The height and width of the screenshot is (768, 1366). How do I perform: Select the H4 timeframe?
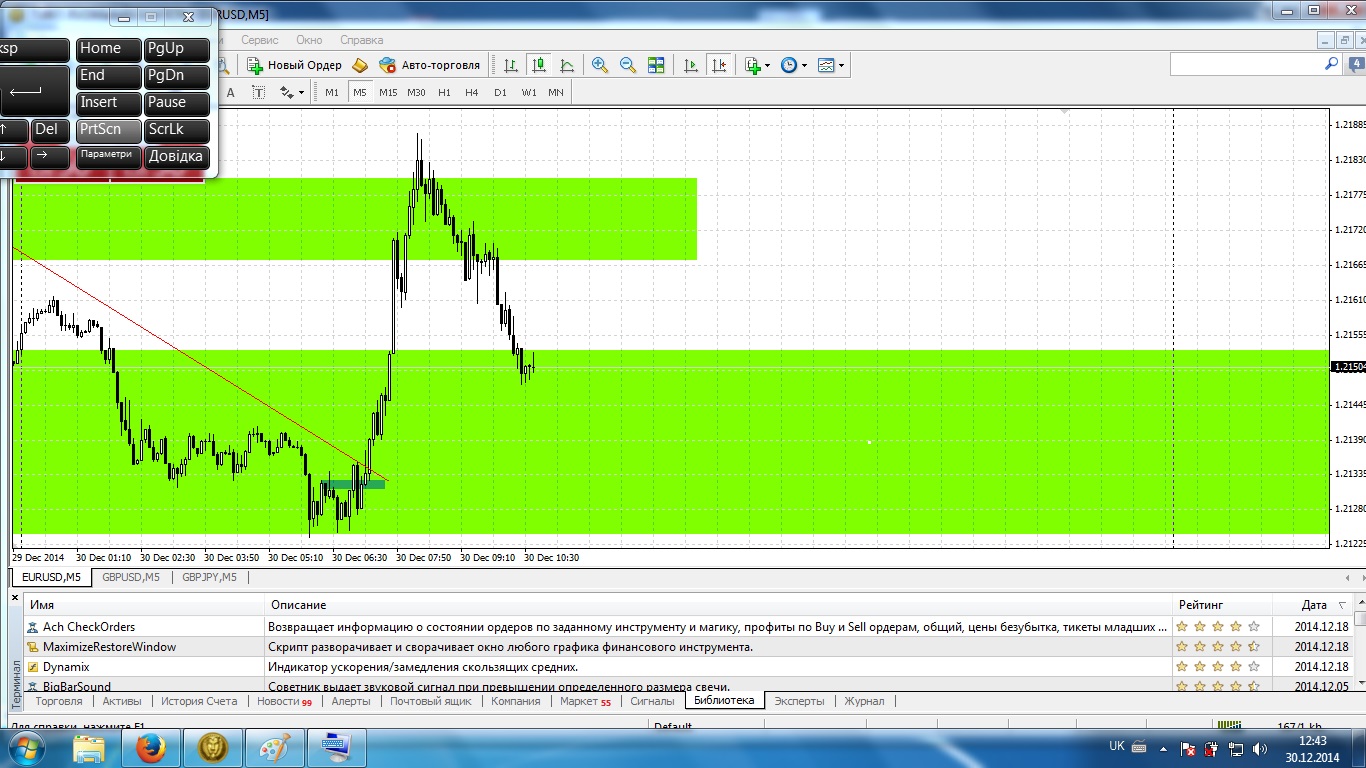click(472, 92)
